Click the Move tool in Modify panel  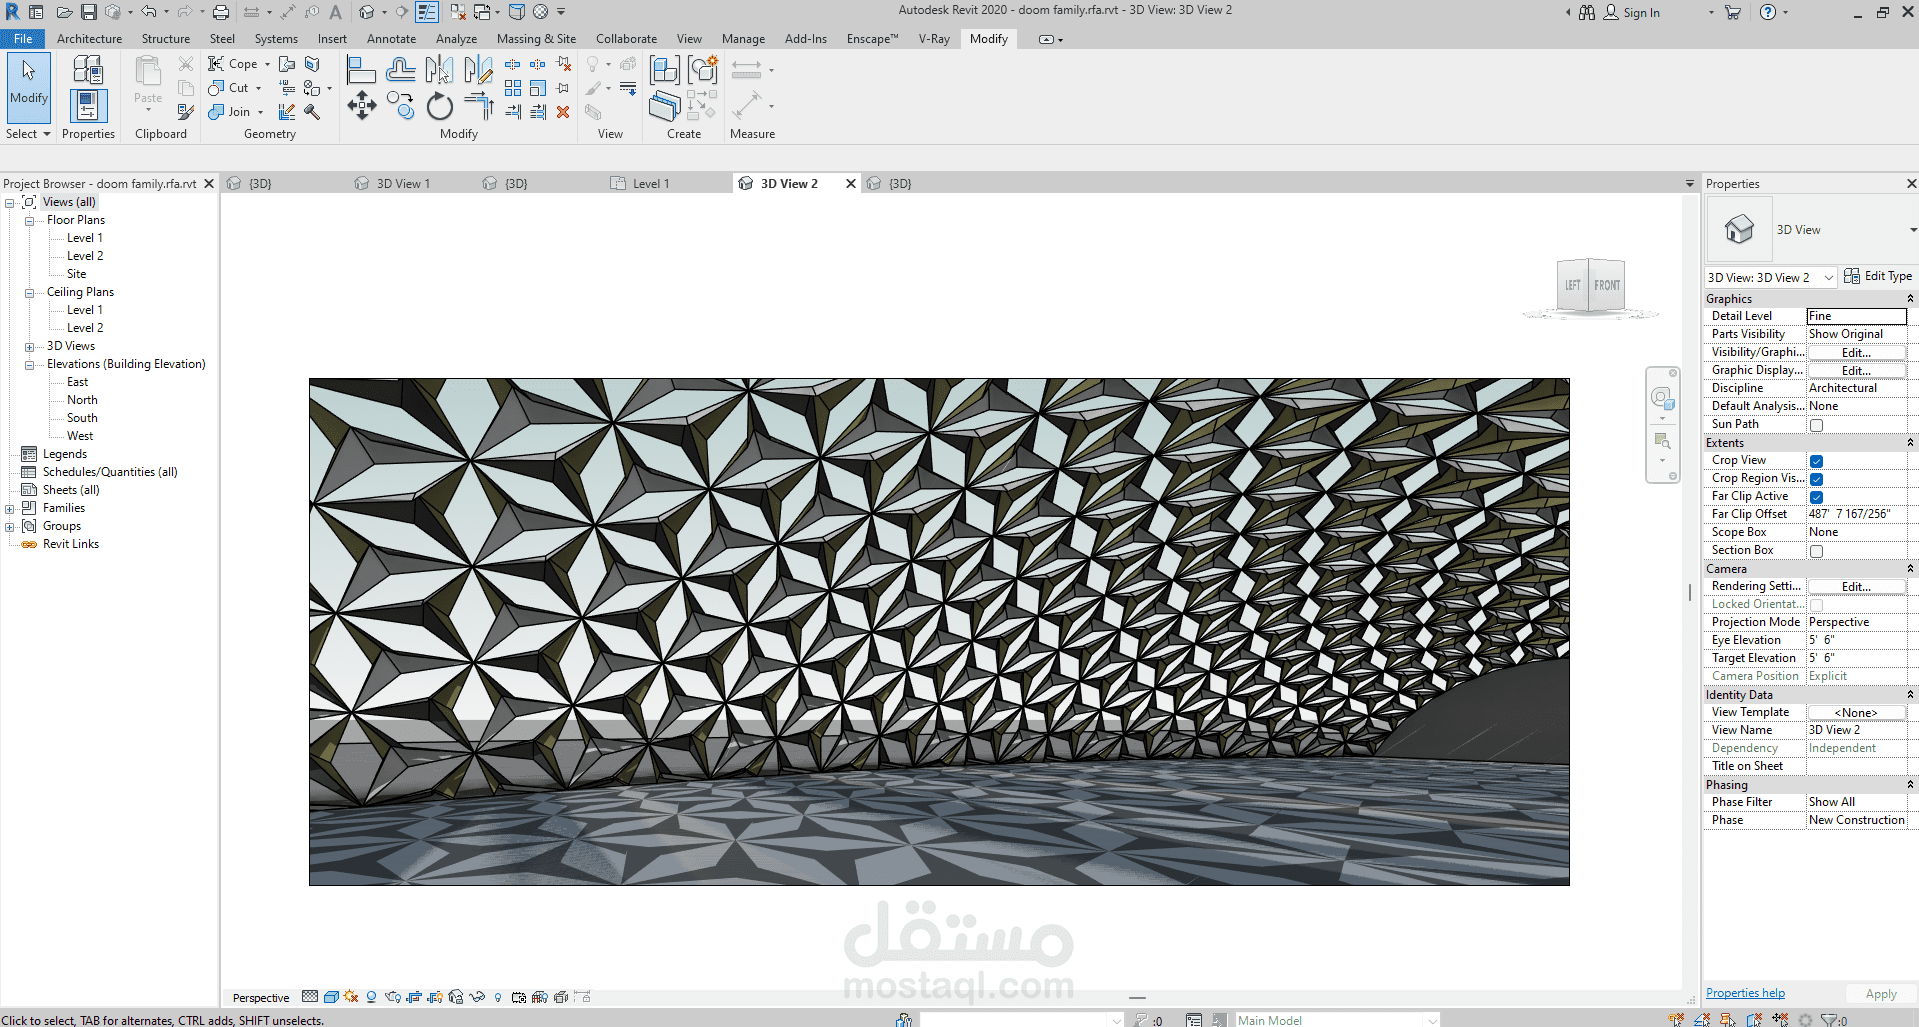362,105
